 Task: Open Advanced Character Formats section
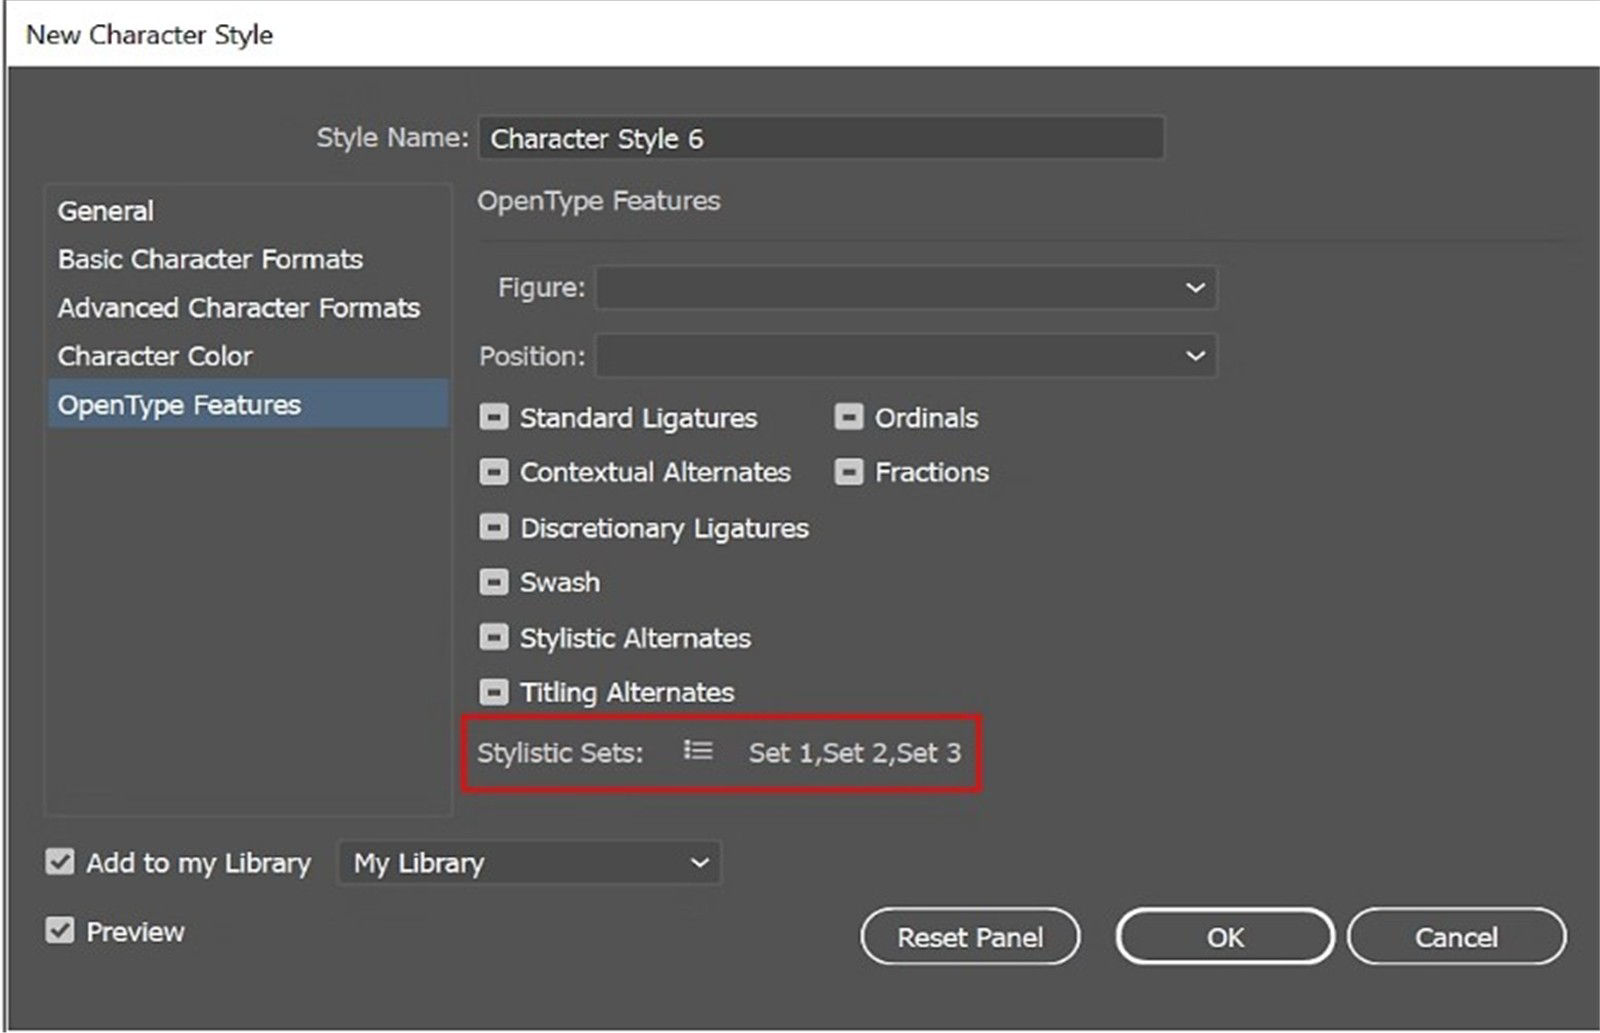tap(248, 307)
